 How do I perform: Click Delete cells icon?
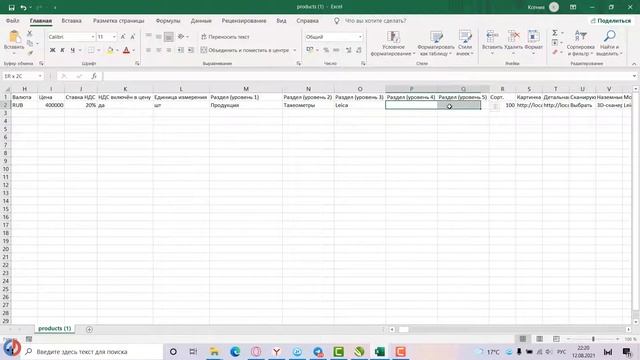tap(513, 37)
